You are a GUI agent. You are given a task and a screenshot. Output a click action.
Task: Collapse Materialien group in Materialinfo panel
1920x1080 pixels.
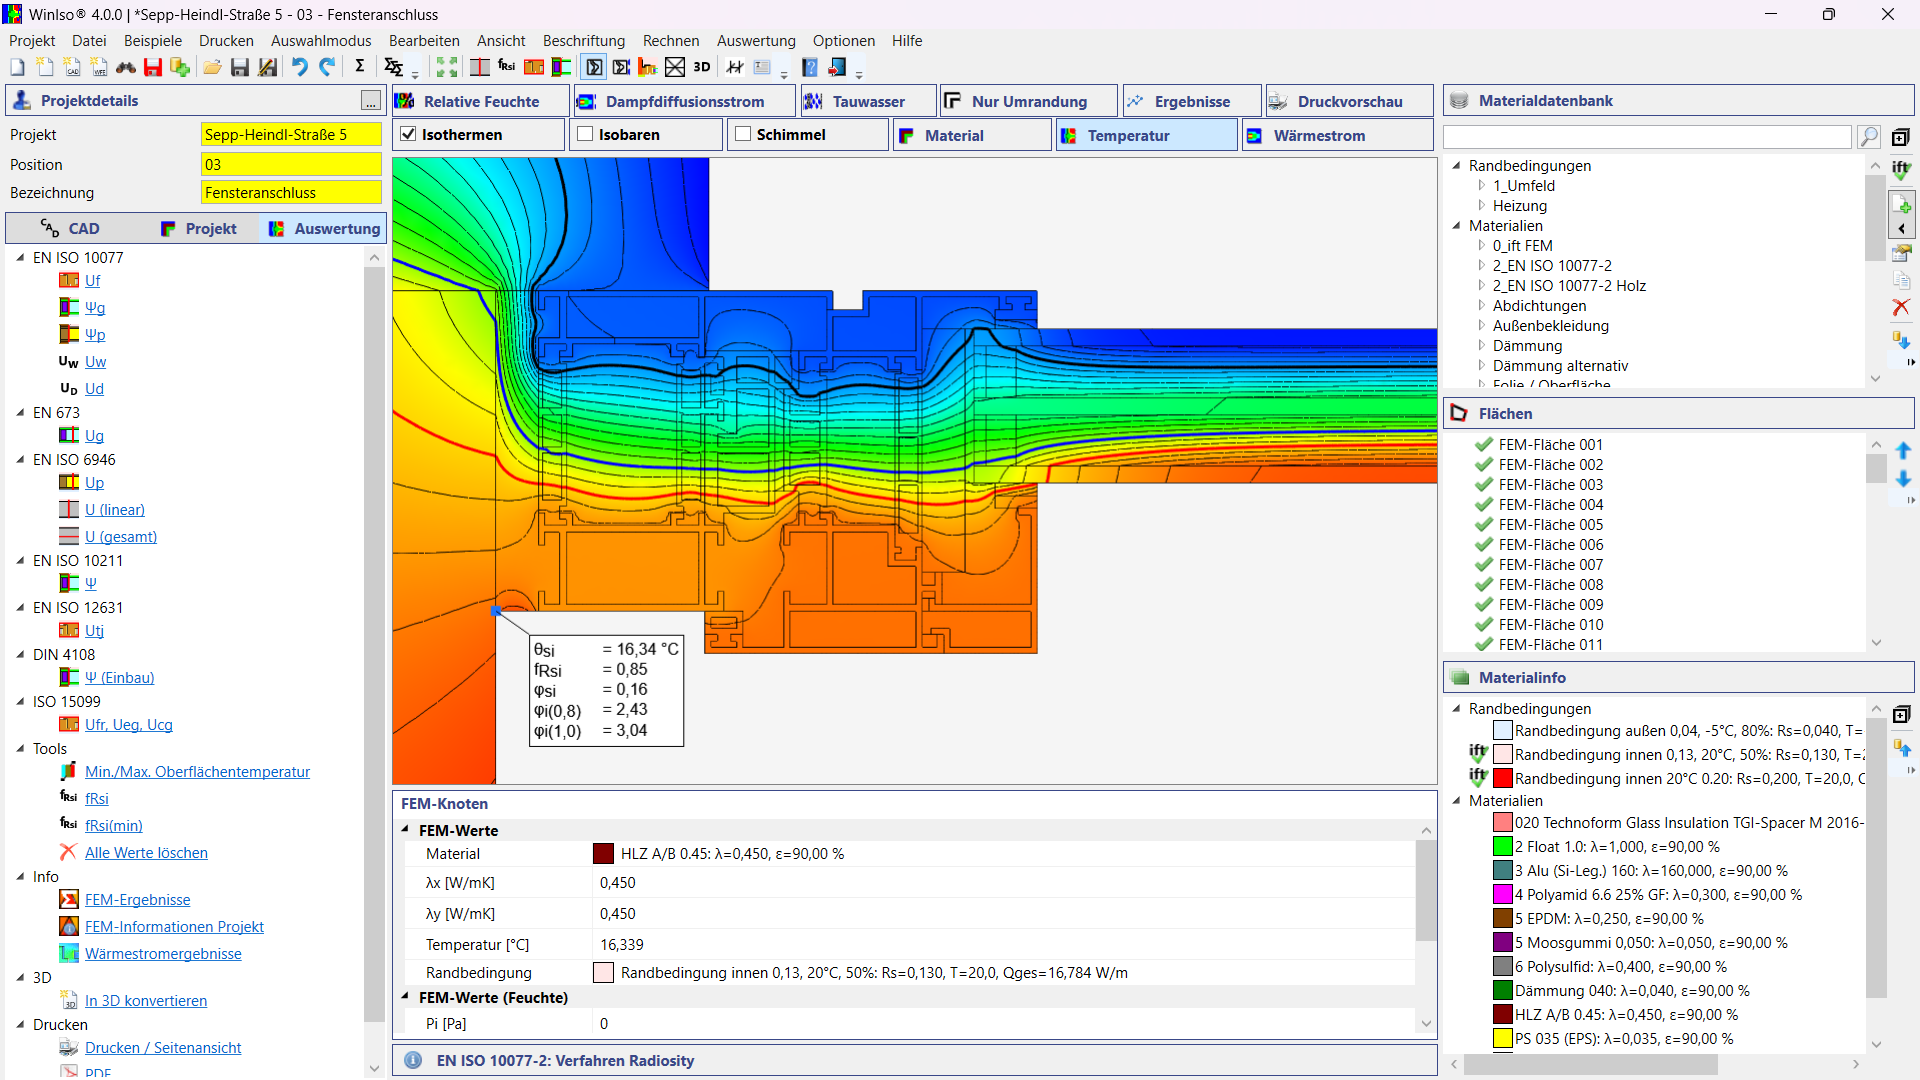pos(1456,801)
